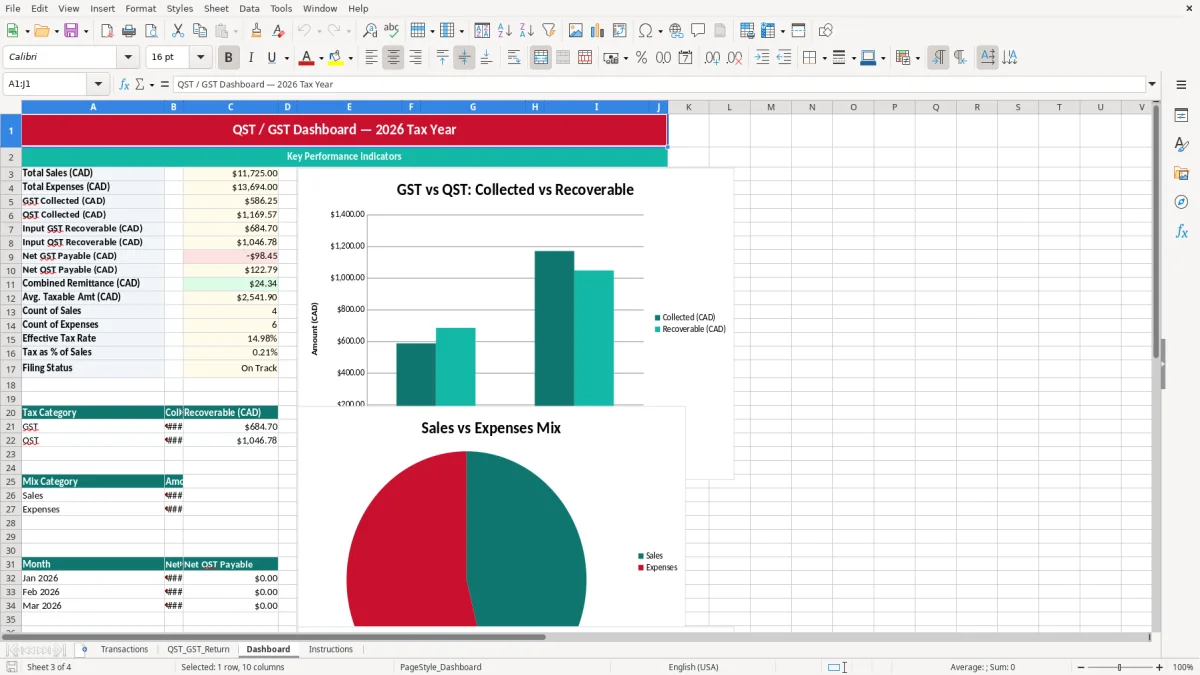Toggle Italic formatting
Screen dimensions: 1200x675
250,58
